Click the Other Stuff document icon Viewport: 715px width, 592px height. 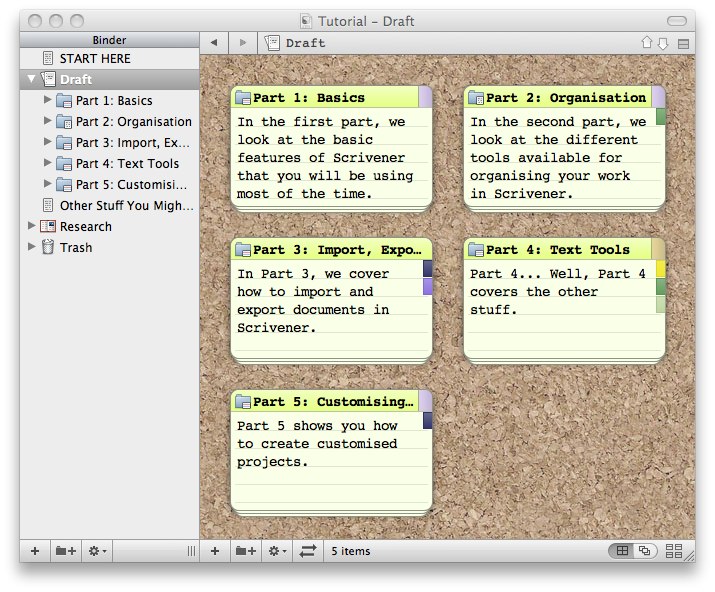48,205
